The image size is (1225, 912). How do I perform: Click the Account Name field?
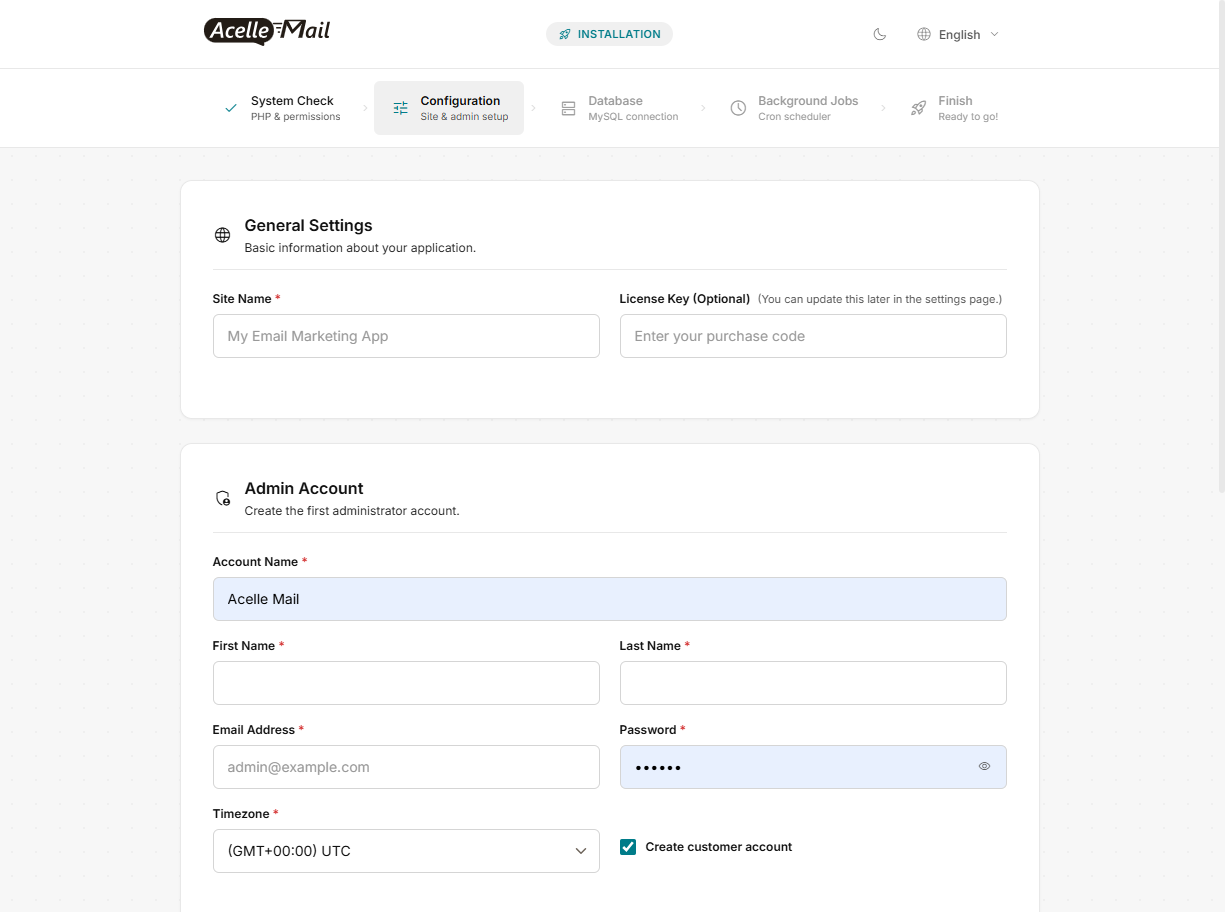coord(610,599)
